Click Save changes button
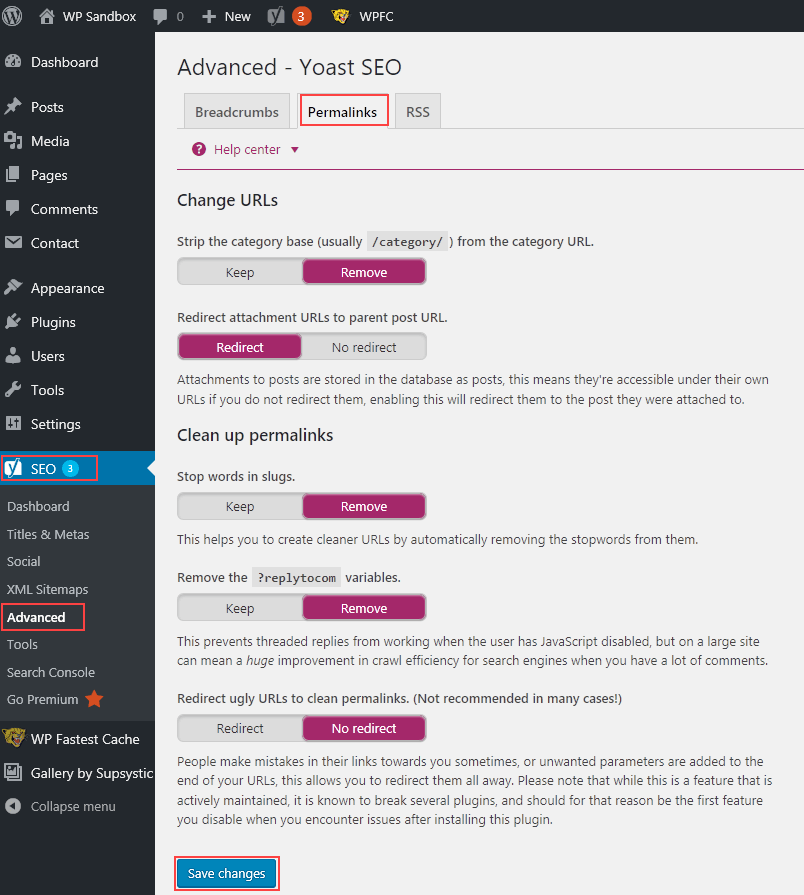The image size is (804, 895). (x=227, y=873)
